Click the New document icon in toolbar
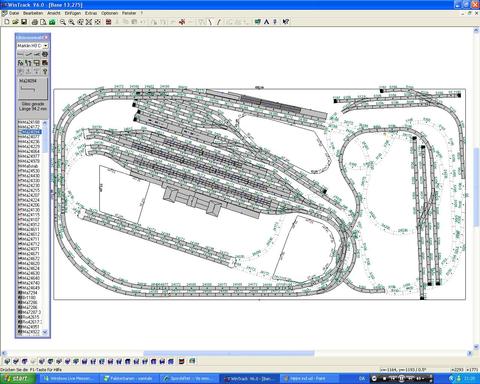The height and width of the screenshot is (384, 480). point(7,22)
